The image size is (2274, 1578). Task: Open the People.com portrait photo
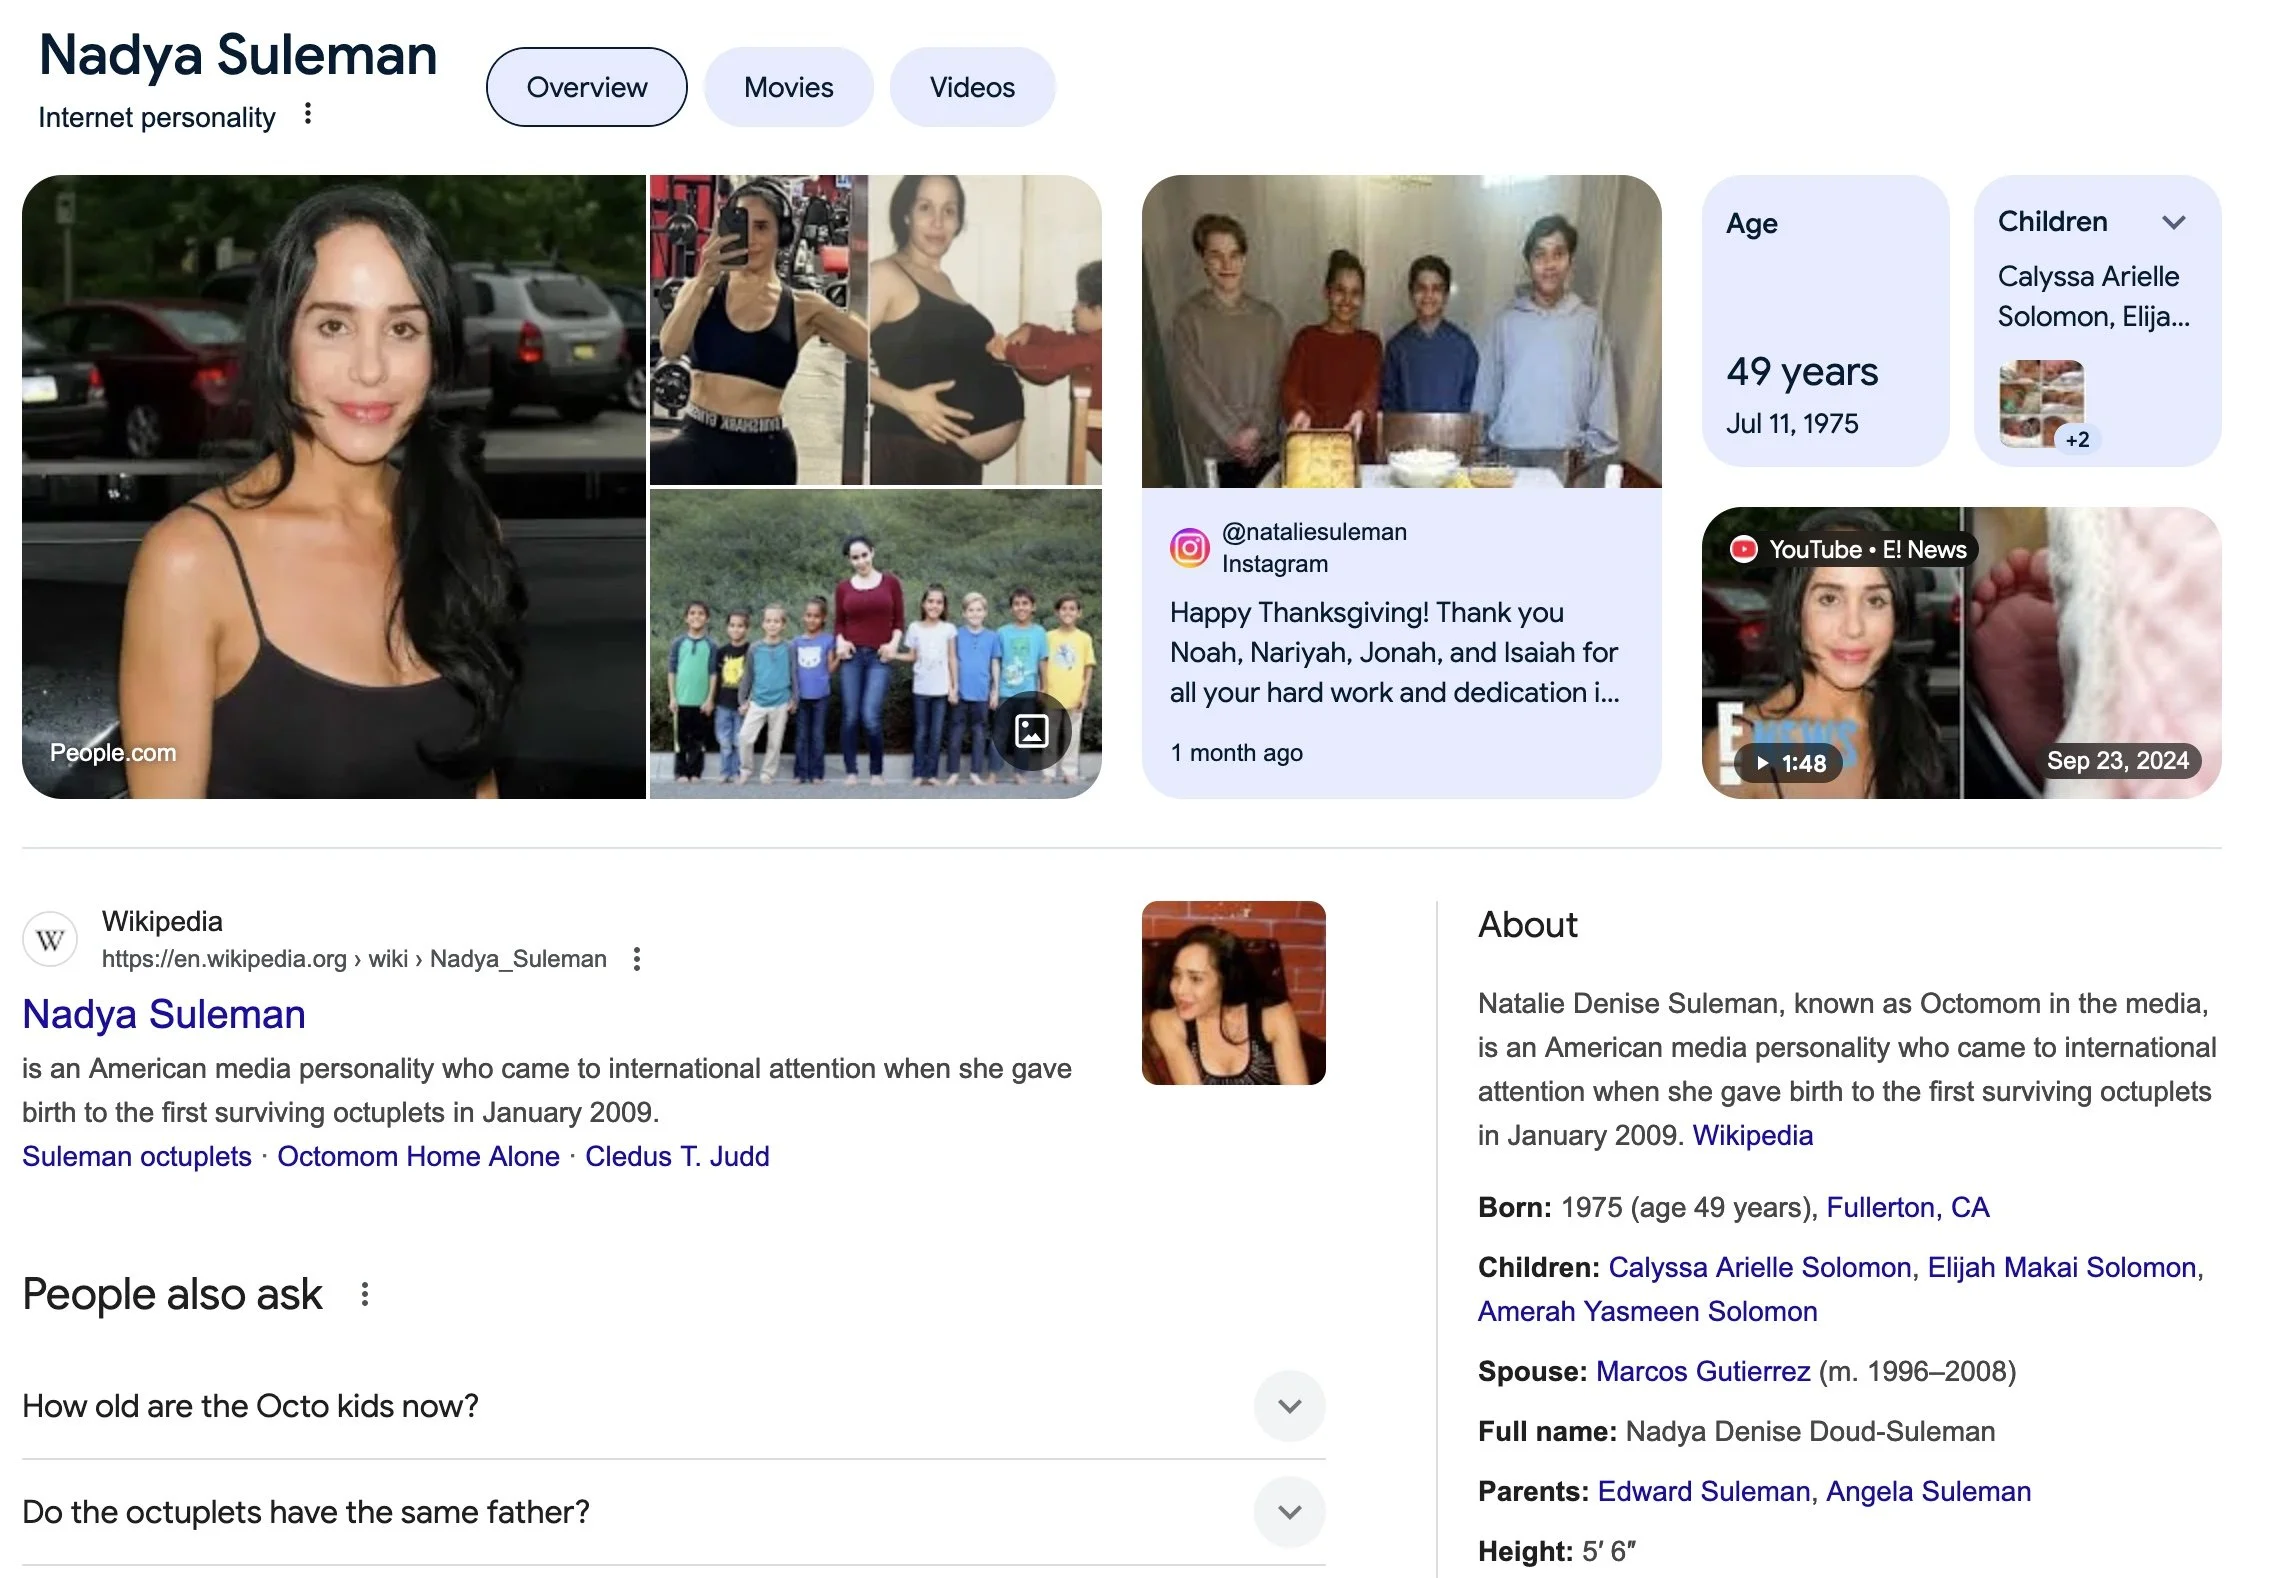coord(333,486)
